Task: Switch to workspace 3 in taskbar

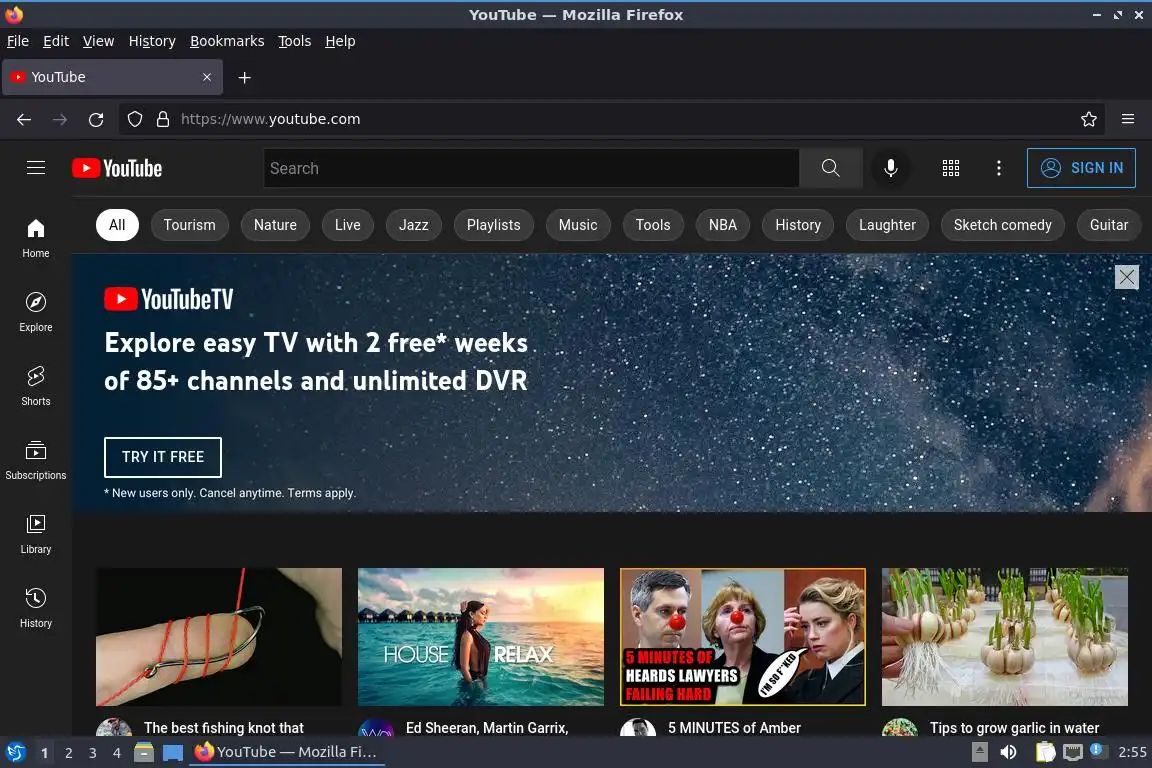Action: 93,753
